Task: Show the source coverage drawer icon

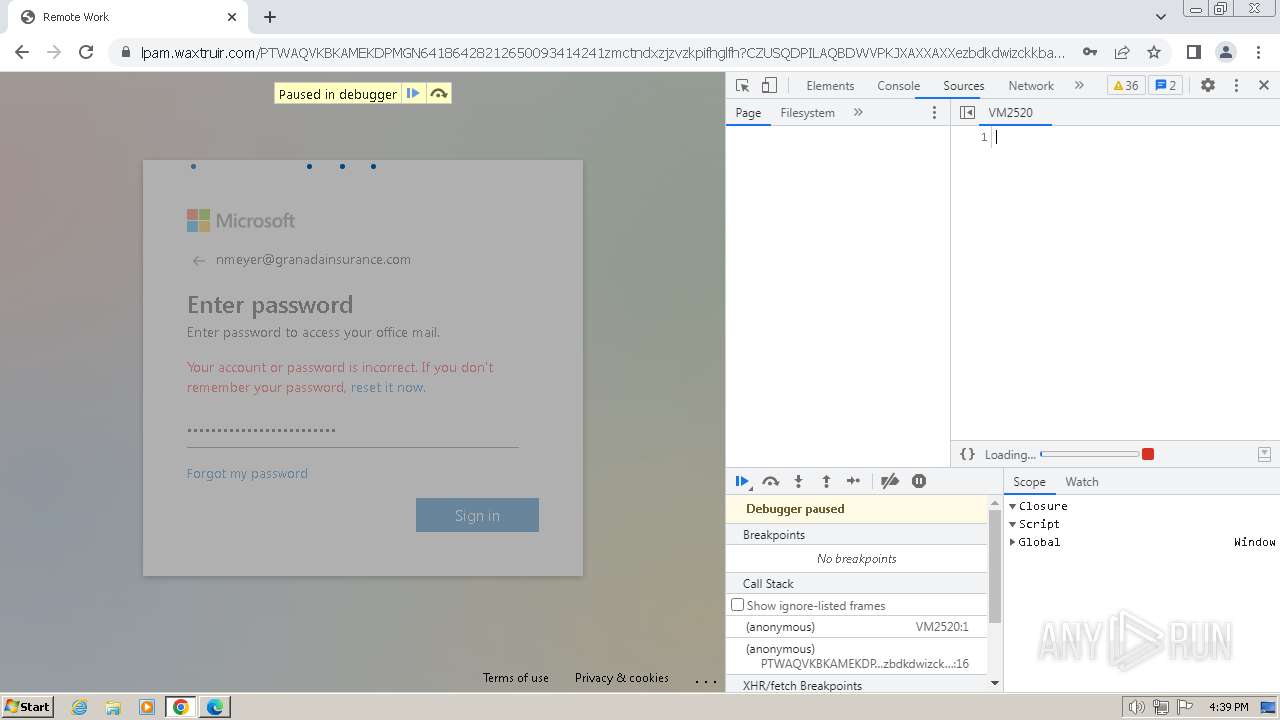Action: [1264, 454]
